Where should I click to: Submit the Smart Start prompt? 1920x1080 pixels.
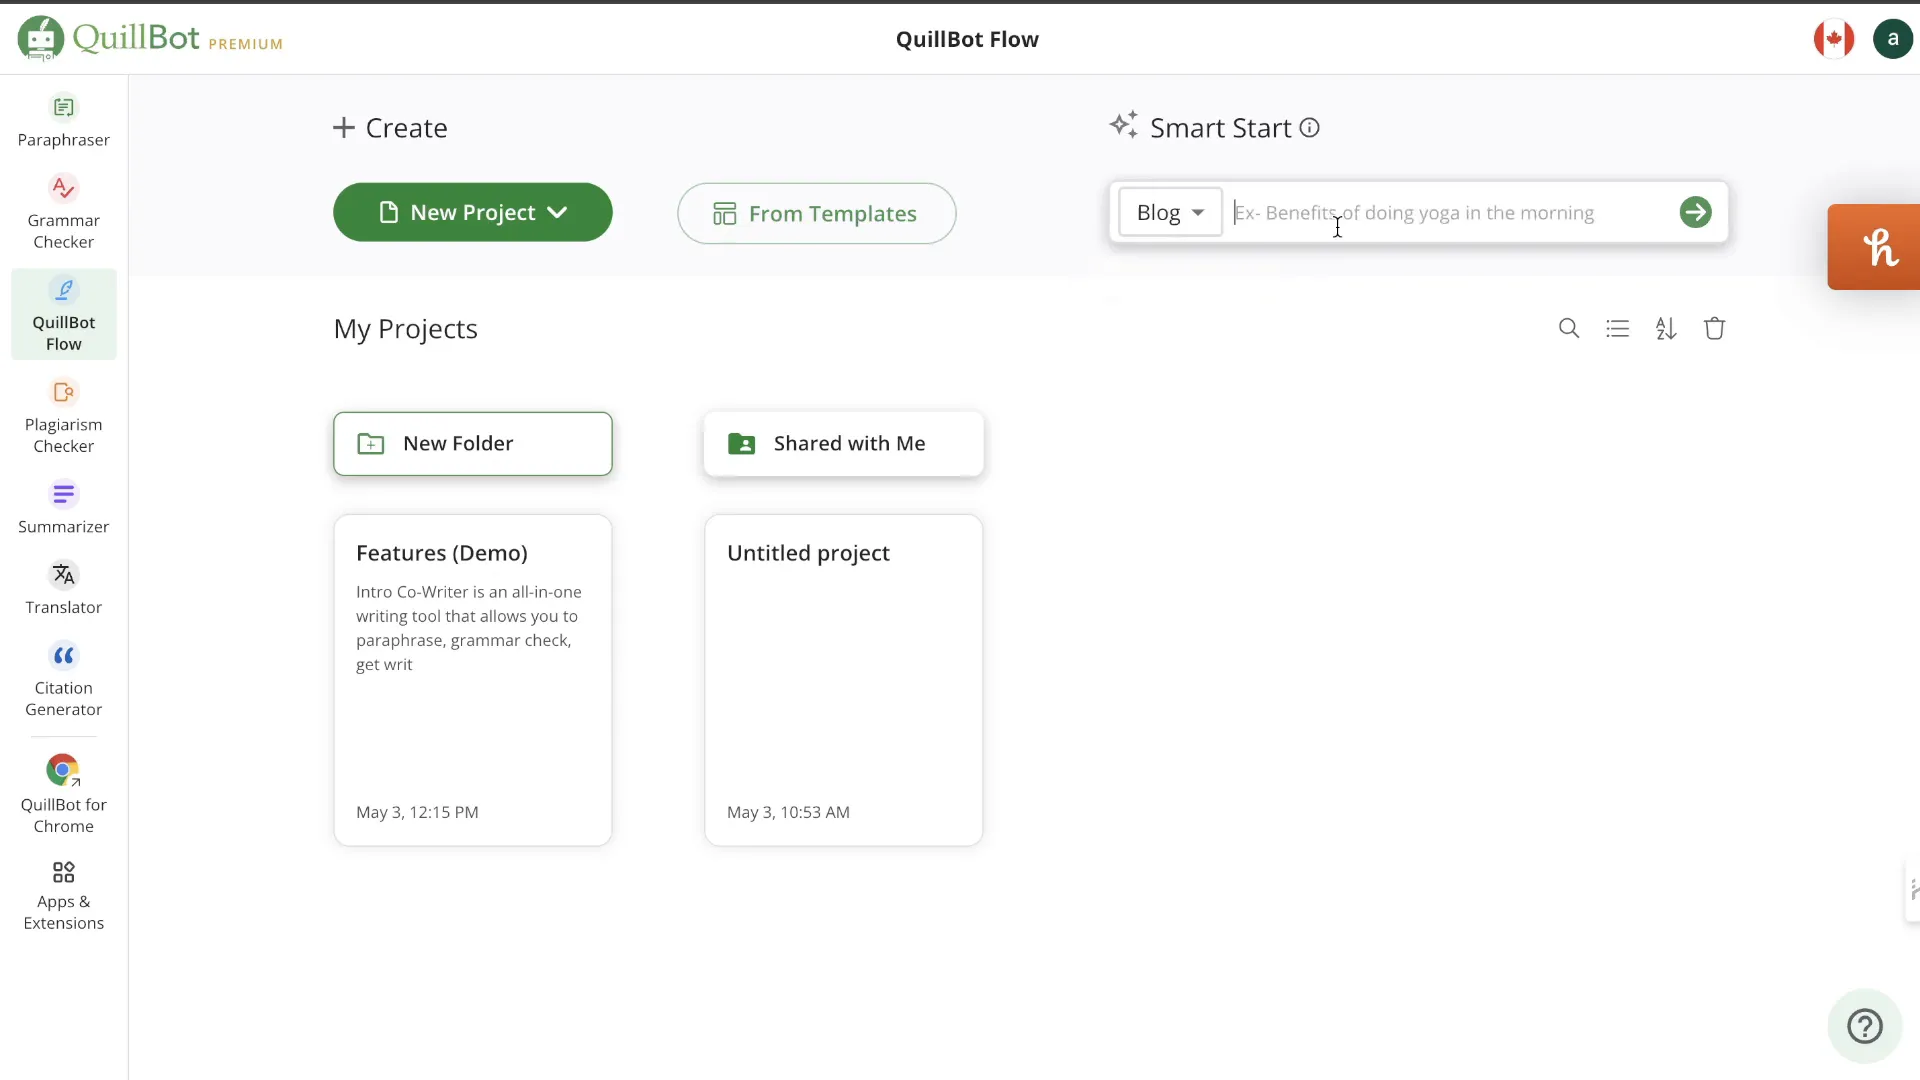(1696, 212)
